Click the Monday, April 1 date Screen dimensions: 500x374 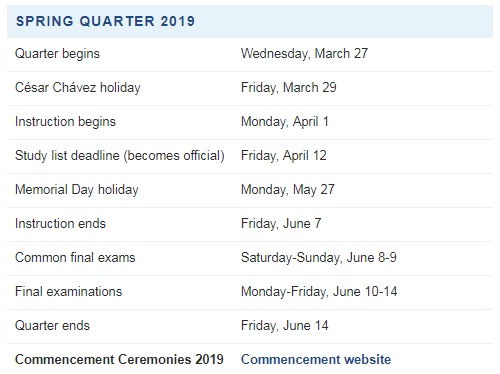pos(285,122)
